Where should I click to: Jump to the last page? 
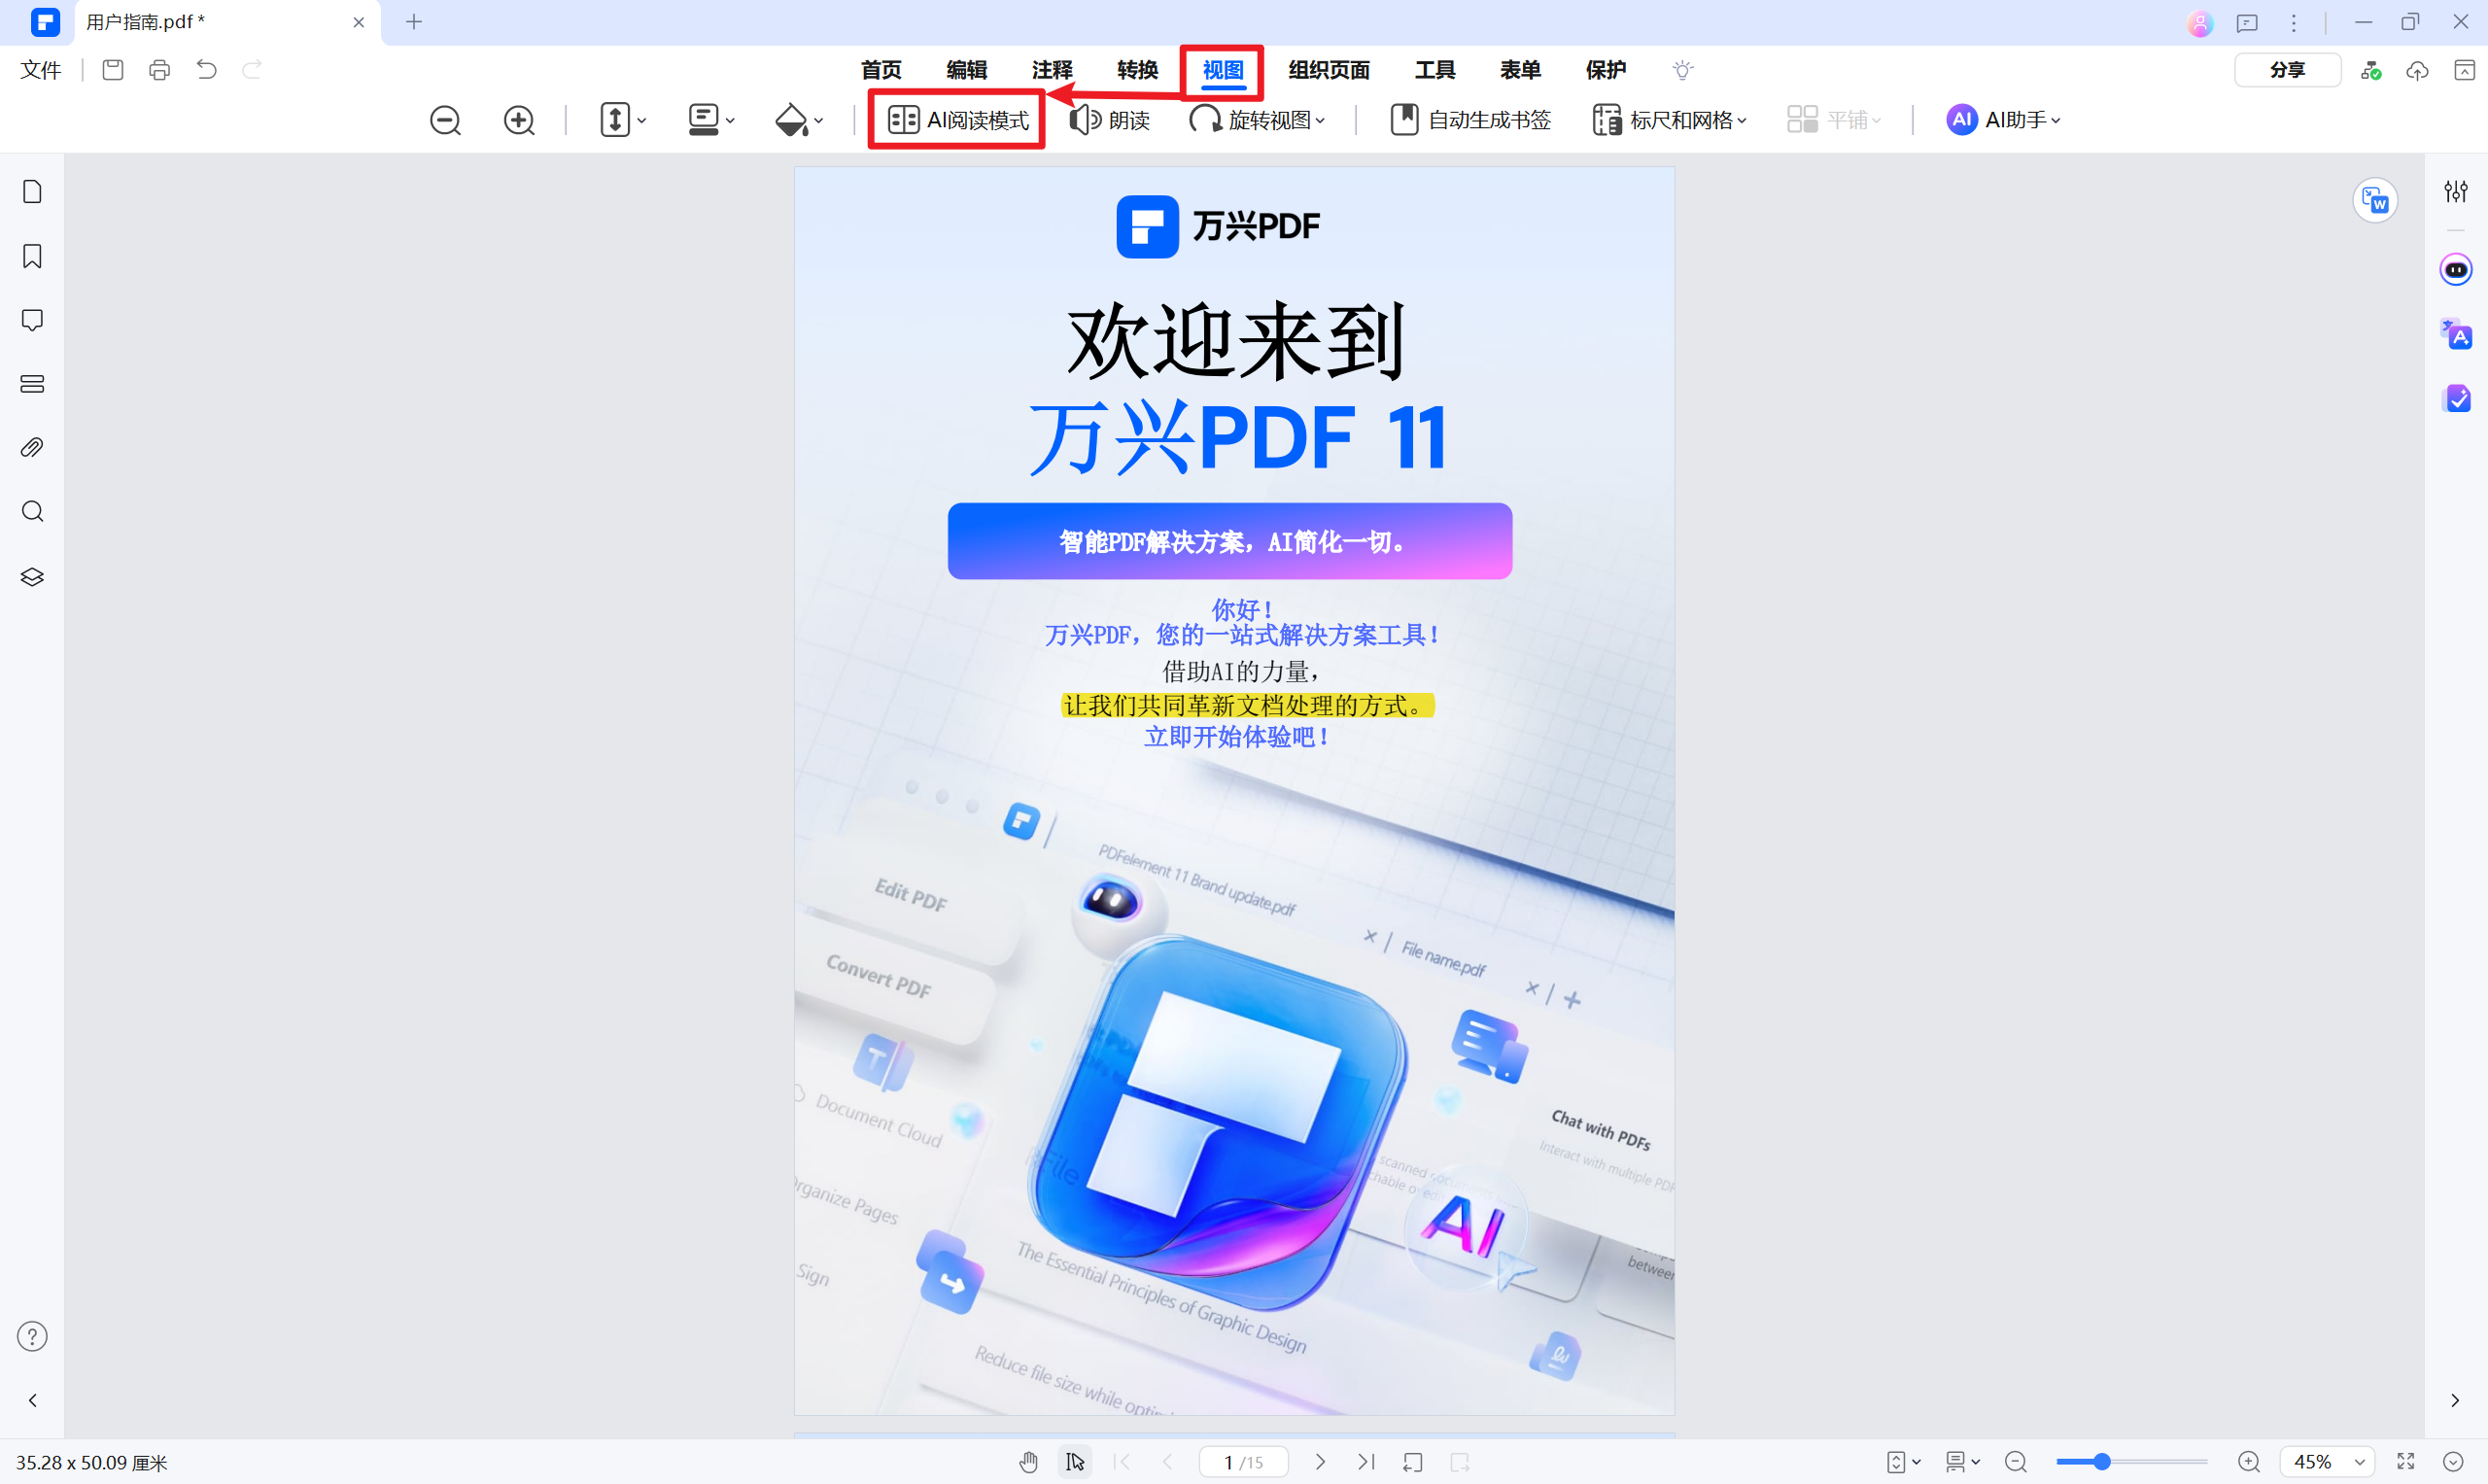1366,1462
